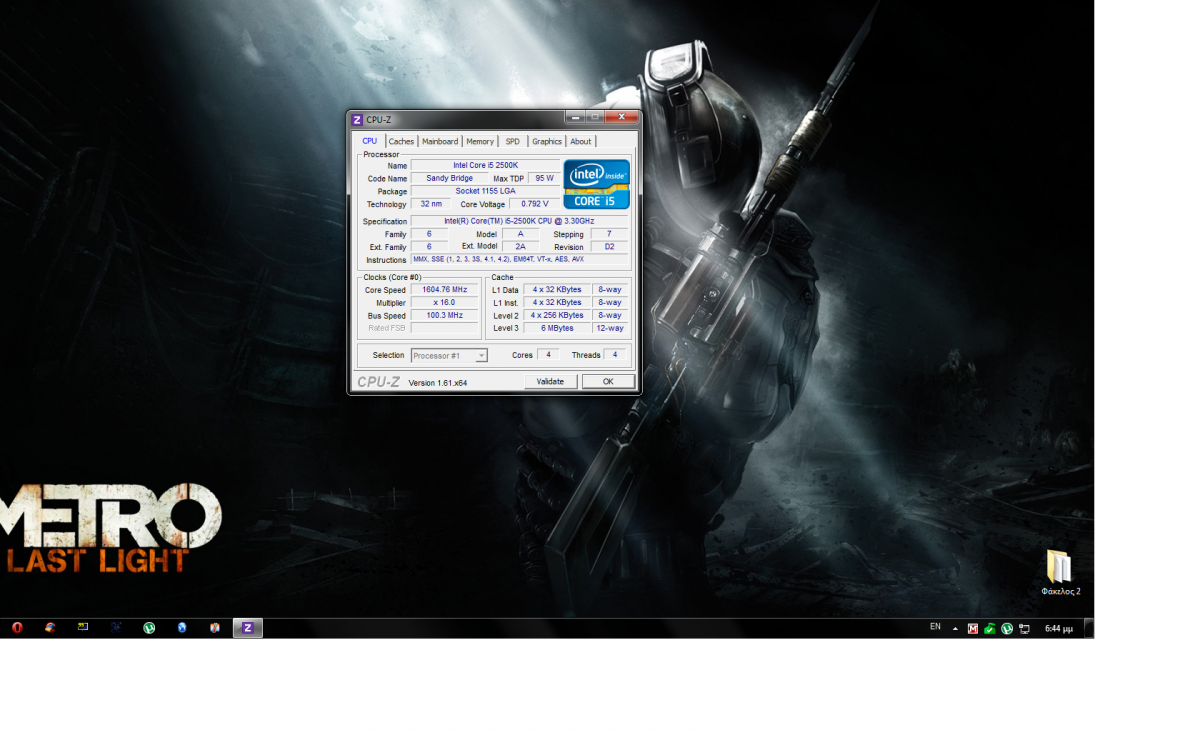Click the Validate button
The width and height of the screenshot is (1200, 750).
tap(550, 381)
